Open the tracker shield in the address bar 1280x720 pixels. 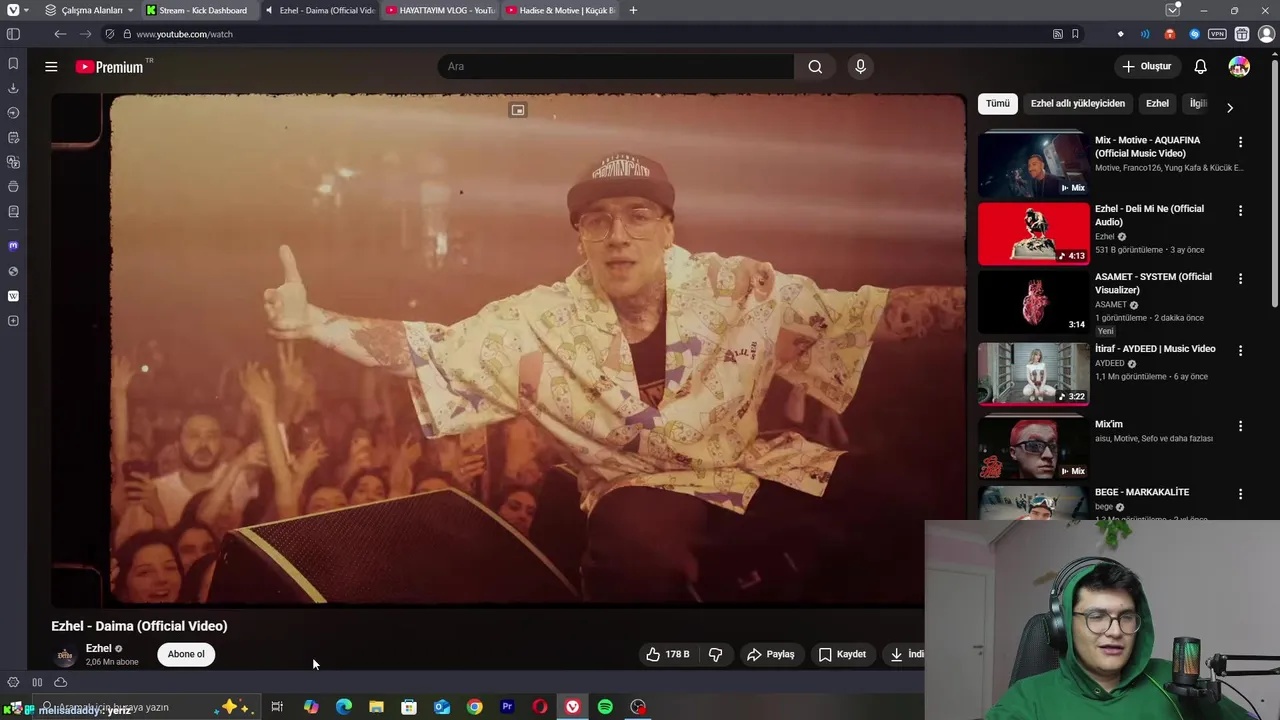click(110, 34)
